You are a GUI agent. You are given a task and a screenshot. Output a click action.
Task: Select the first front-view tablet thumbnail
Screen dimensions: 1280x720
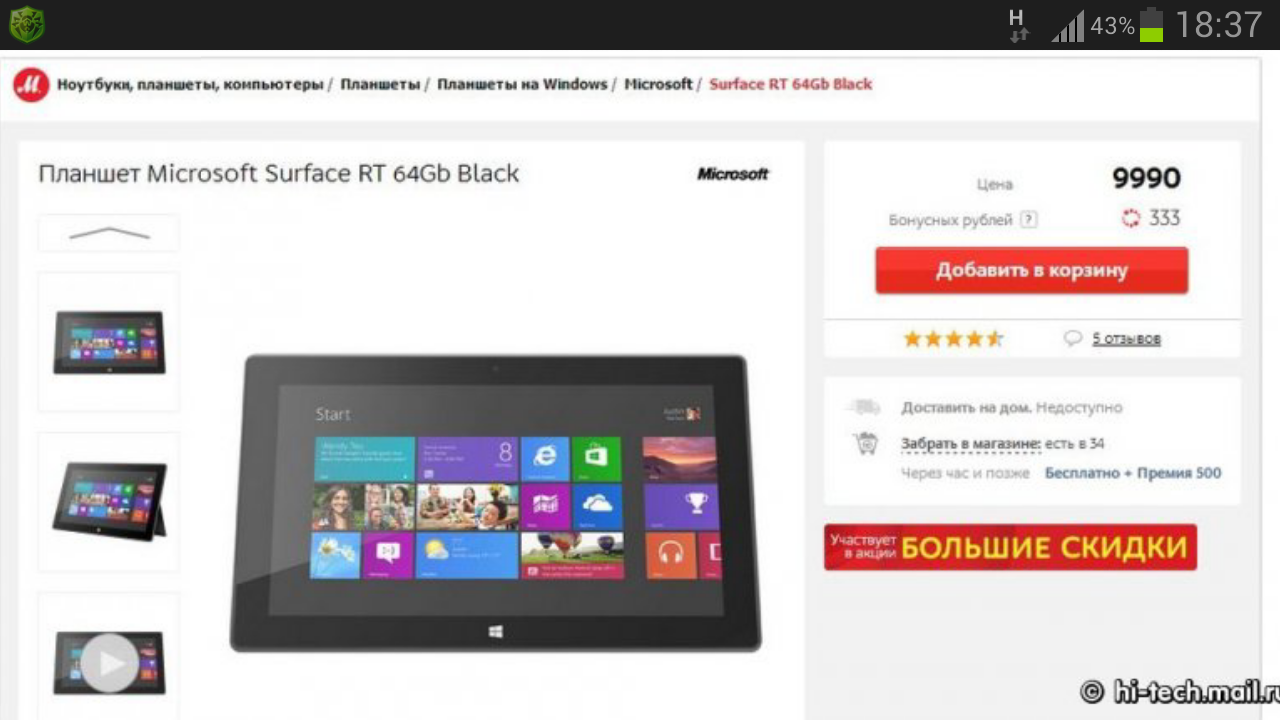pos(109,342)
